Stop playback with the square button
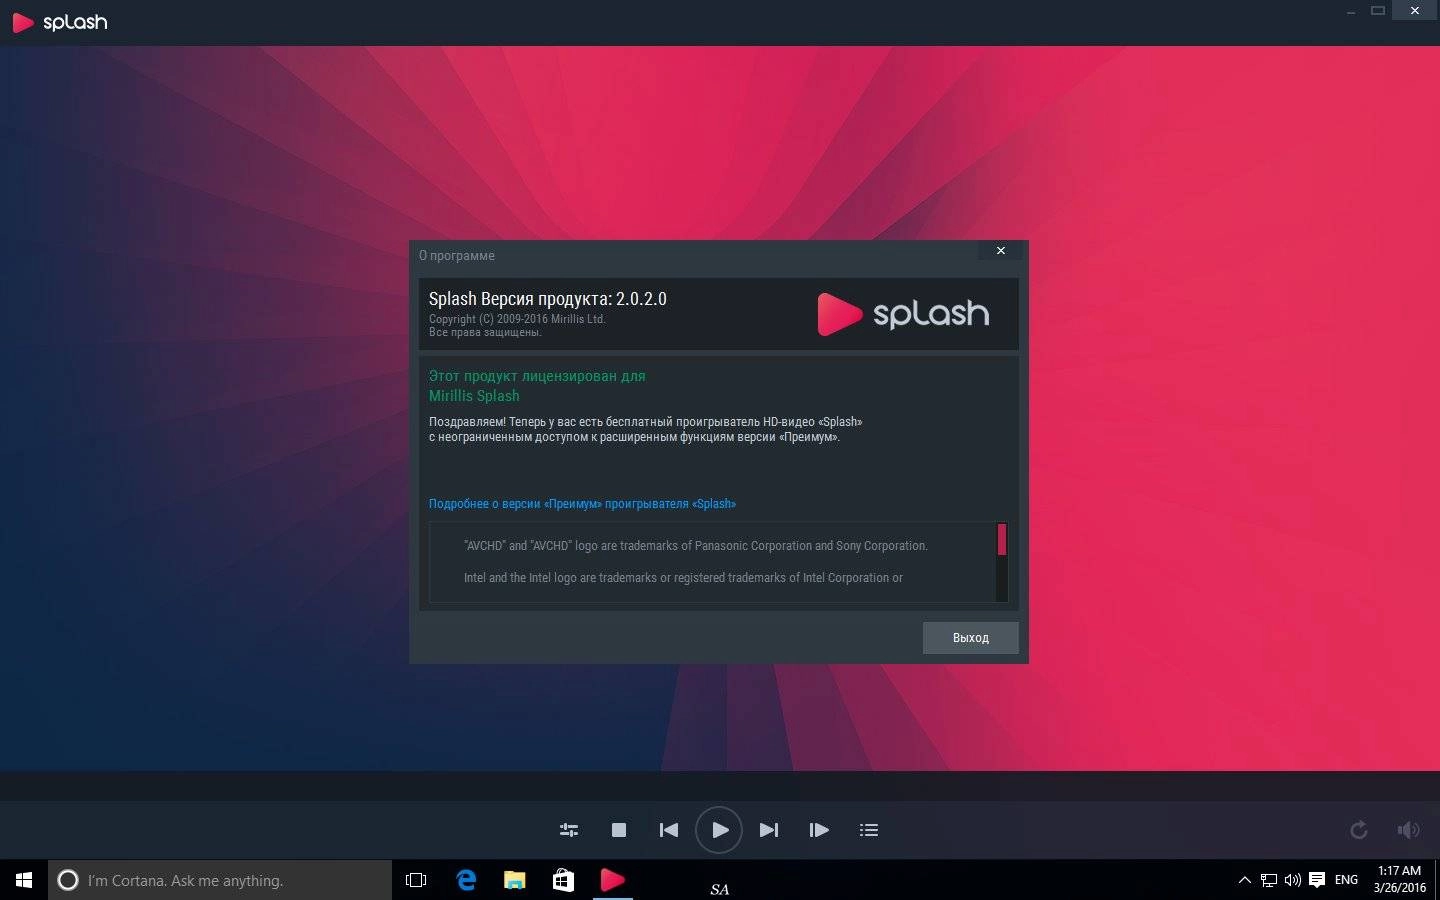This screenshot has width=1440, height=900. 619,830
